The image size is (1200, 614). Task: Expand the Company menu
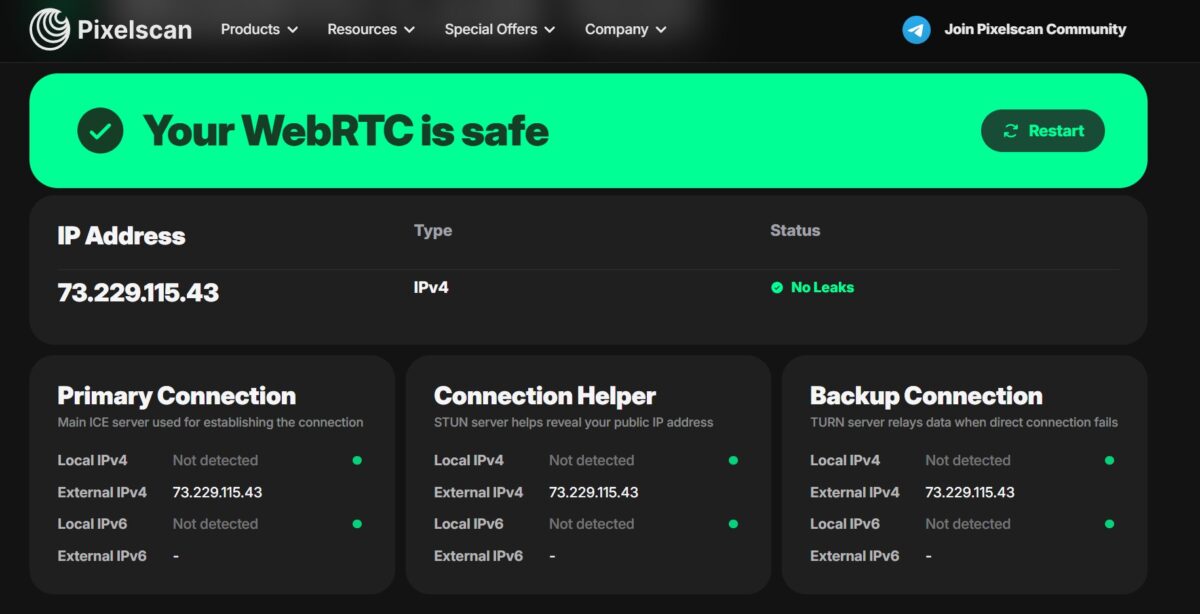(626, 29)
